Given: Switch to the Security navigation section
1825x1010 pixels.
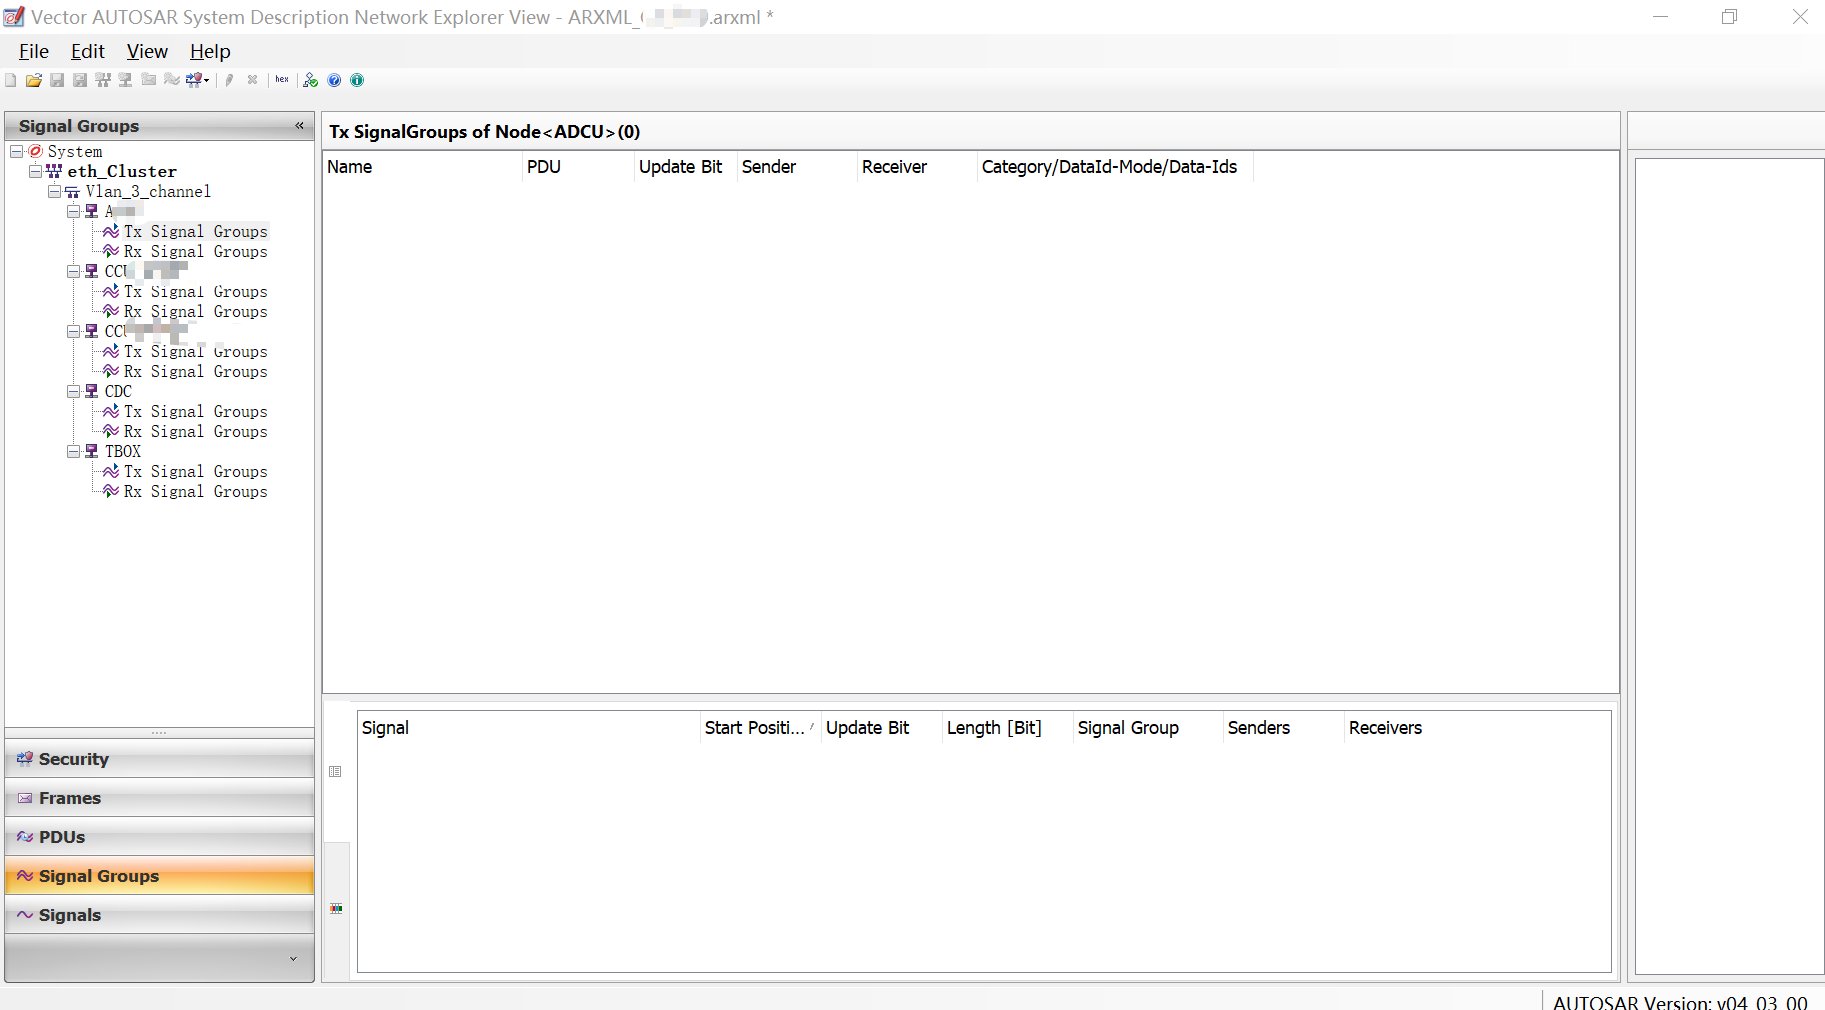Looking at the screenshot, I should pyautogui.click(x=159, y=759).
